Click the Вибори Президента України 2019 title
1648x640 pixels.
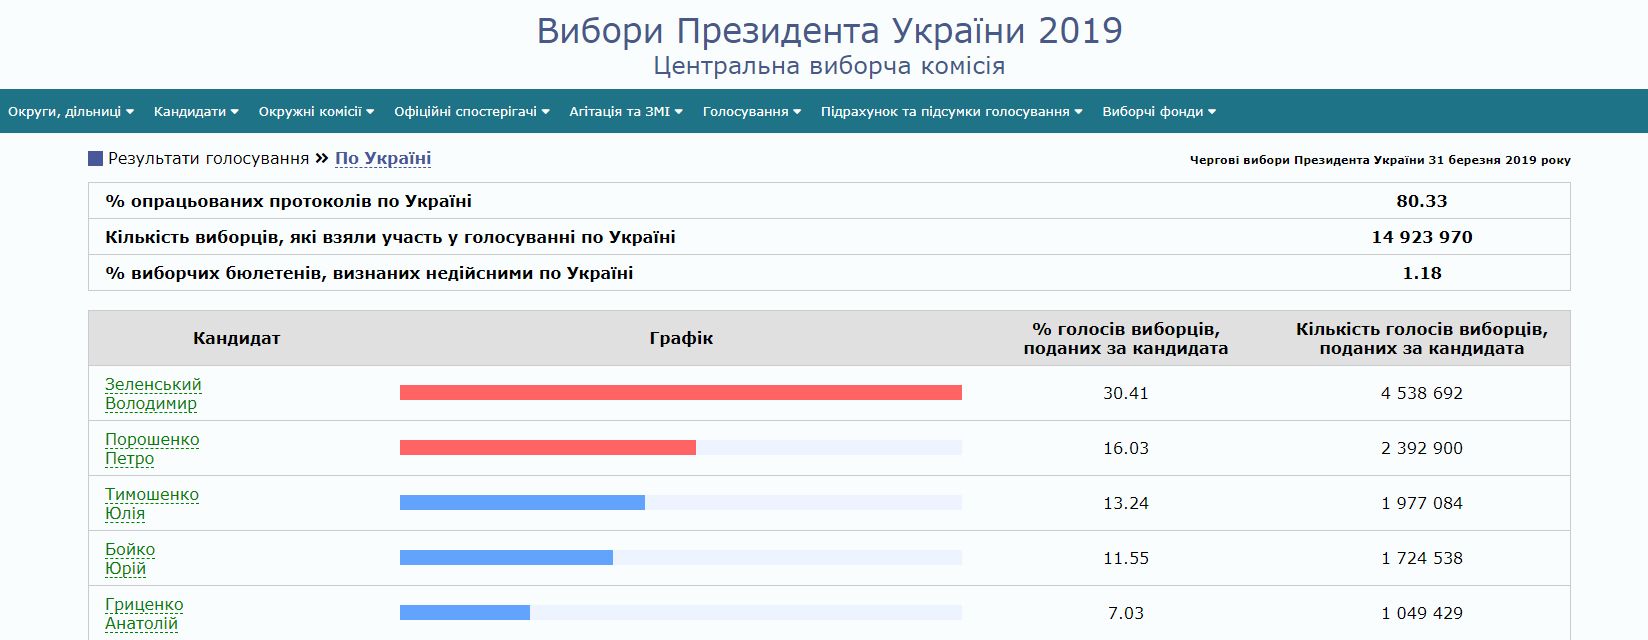click(829, 31)
